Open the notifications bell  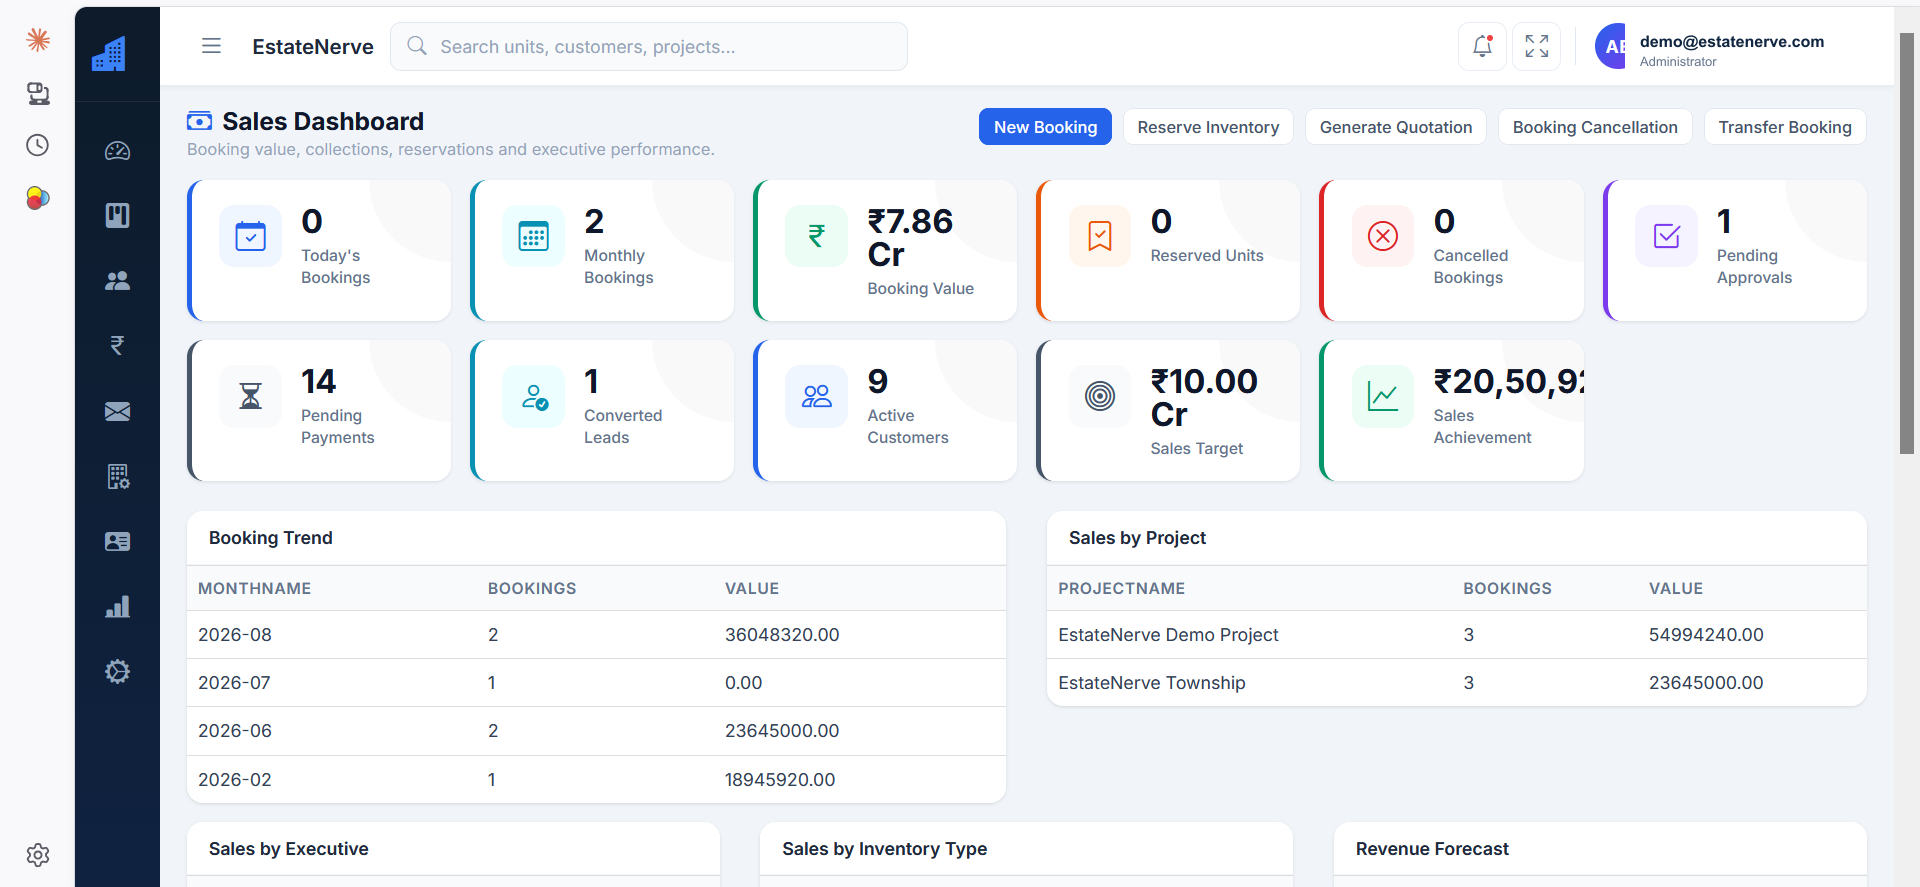[1482, 46]
